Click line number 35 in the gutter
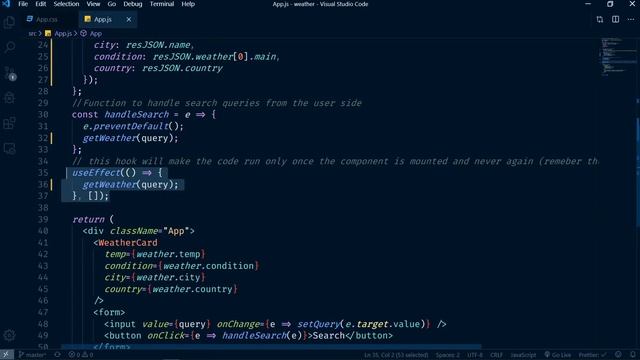This screenshot has height=360, width=640. [43, 173]
